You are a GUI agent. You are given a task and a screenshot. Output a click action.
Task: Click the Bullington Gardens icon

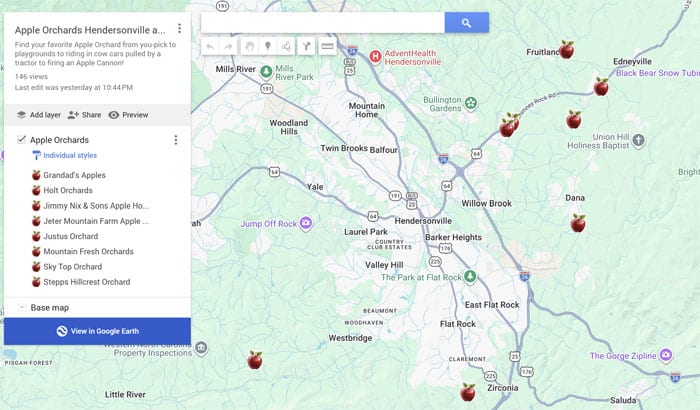(x=471, y=104)
